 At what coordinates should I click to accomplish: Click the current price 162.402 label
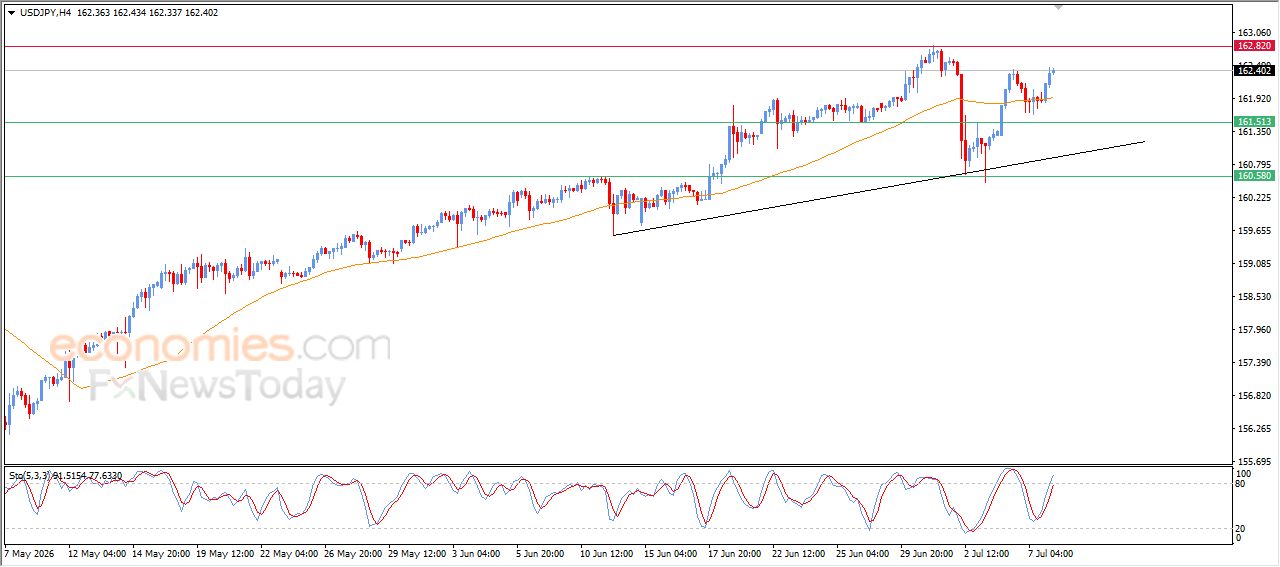pyautogui.click(x=1255, y=70)
